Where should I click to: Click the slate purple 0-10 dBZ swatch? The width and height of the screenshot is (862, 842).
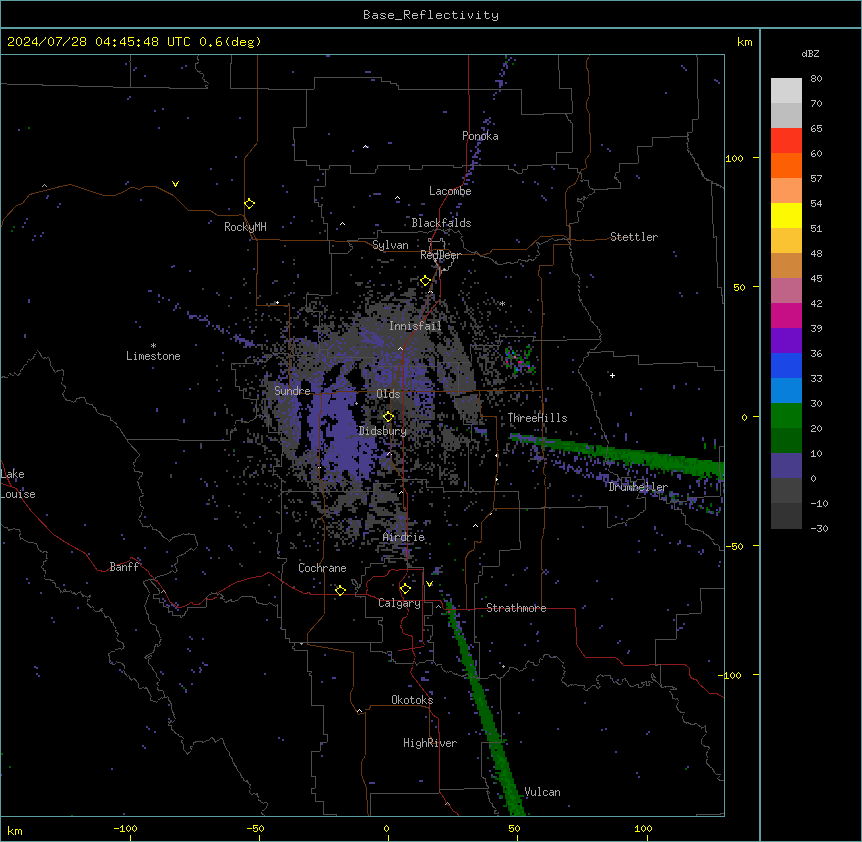tap(786, 466)
